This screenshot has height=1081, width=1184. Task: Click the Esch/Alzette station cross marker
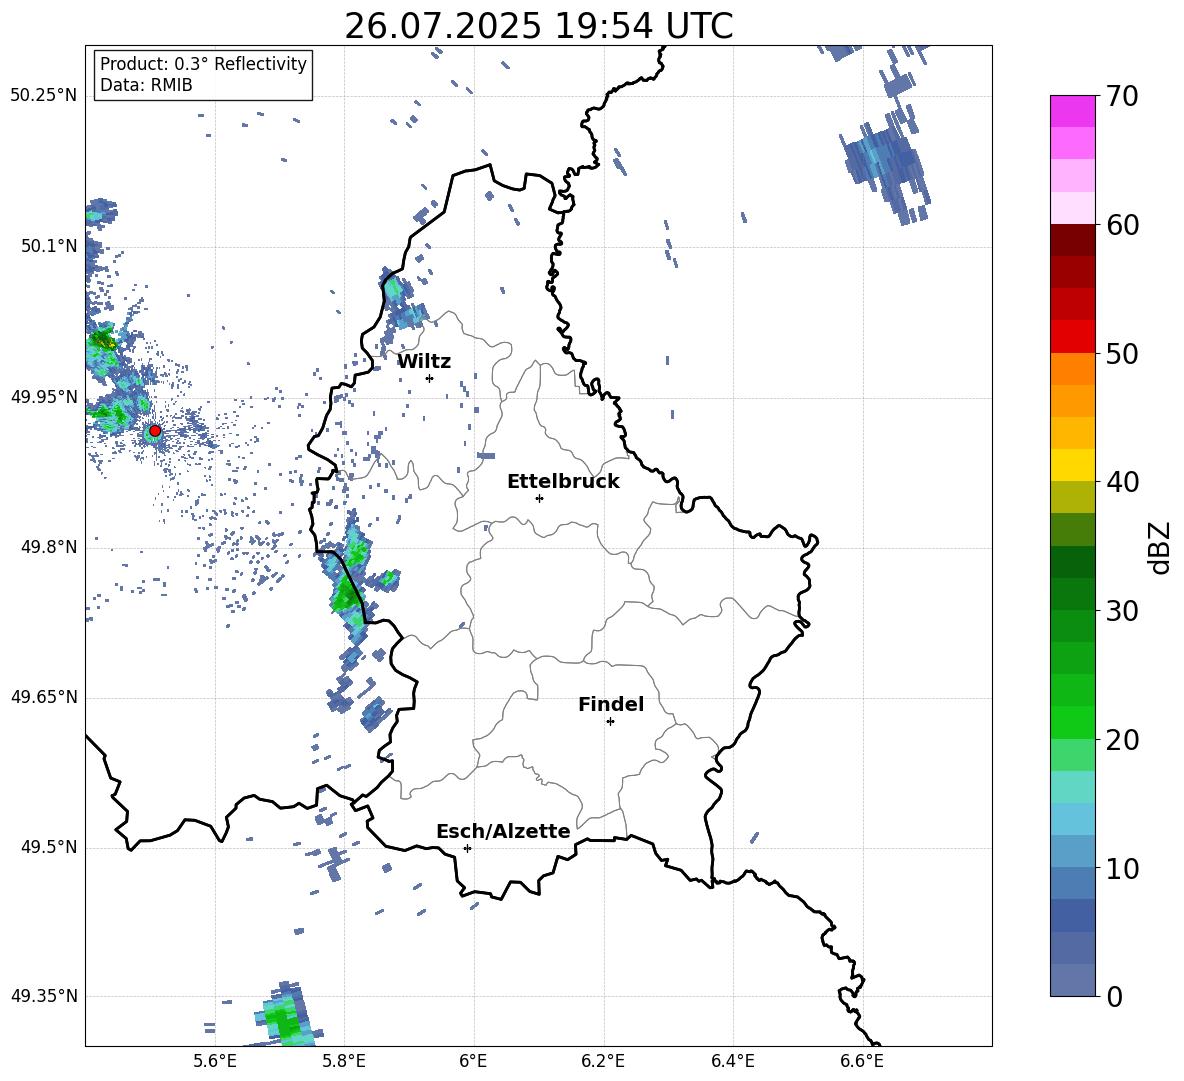coord(467,848)
